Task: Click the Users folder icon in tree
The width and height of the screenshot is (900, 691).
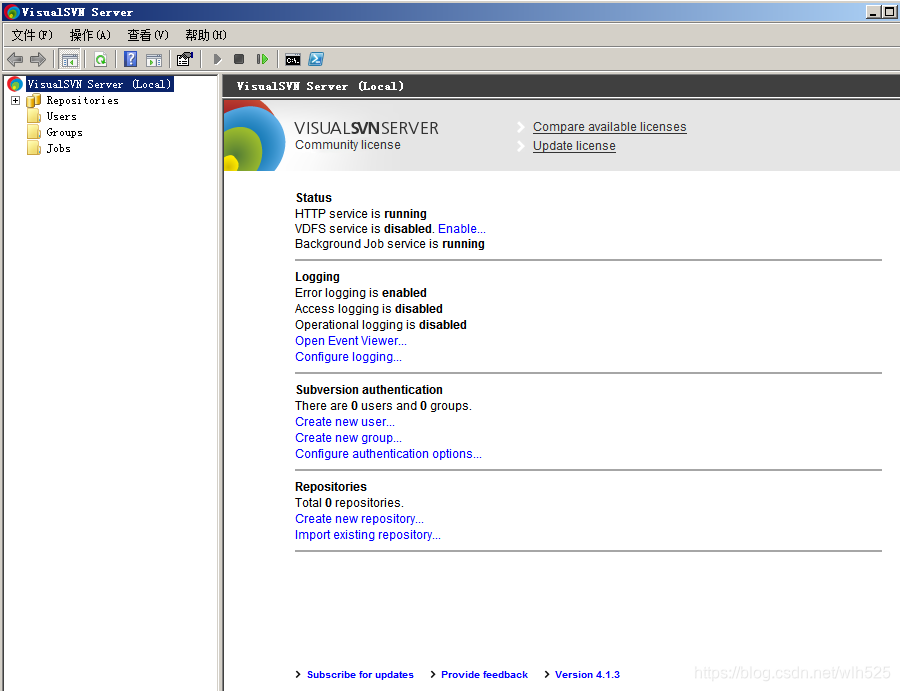Action: [x=34, y=117]
